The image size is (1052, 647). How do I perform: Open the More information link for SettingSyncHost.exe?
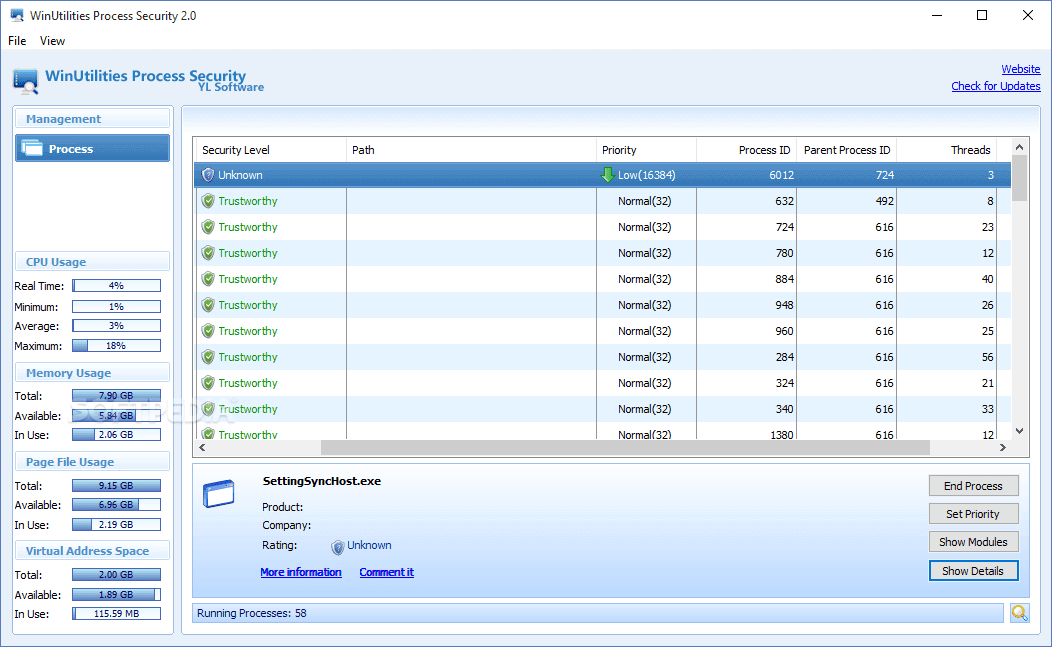coord(301,571)
